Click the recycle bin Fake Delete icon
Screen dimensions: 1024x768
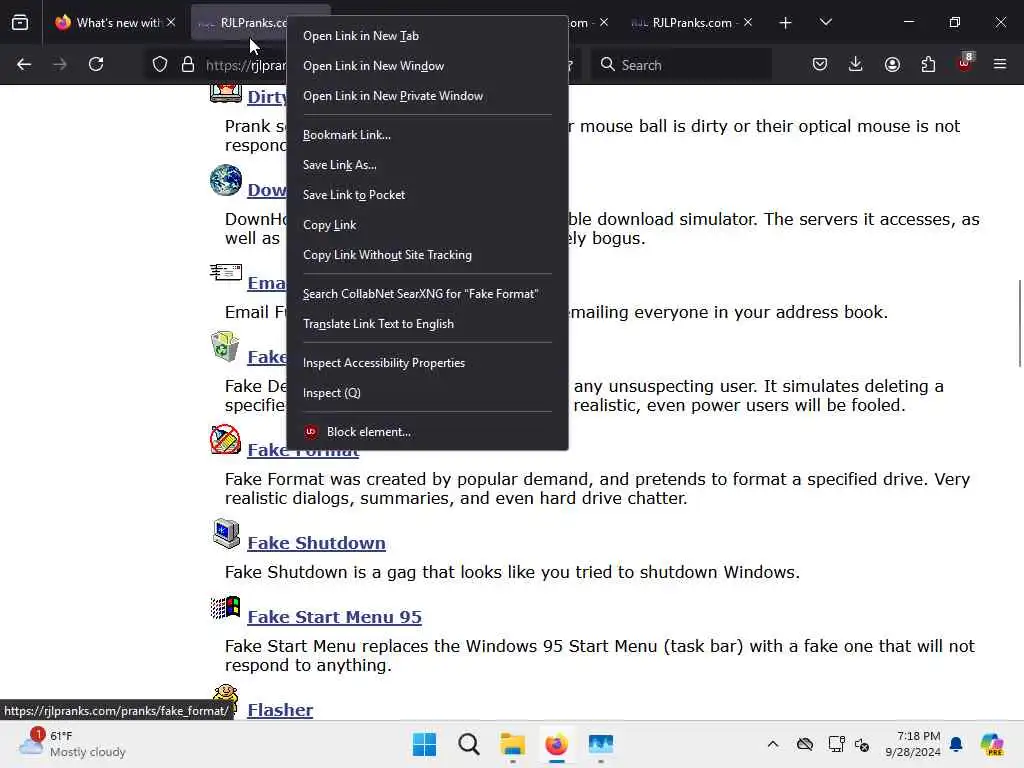(225, 346)
